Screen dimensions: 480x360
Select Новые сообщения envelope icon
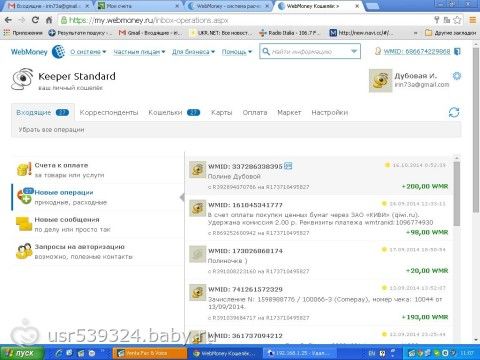(24, 224)
